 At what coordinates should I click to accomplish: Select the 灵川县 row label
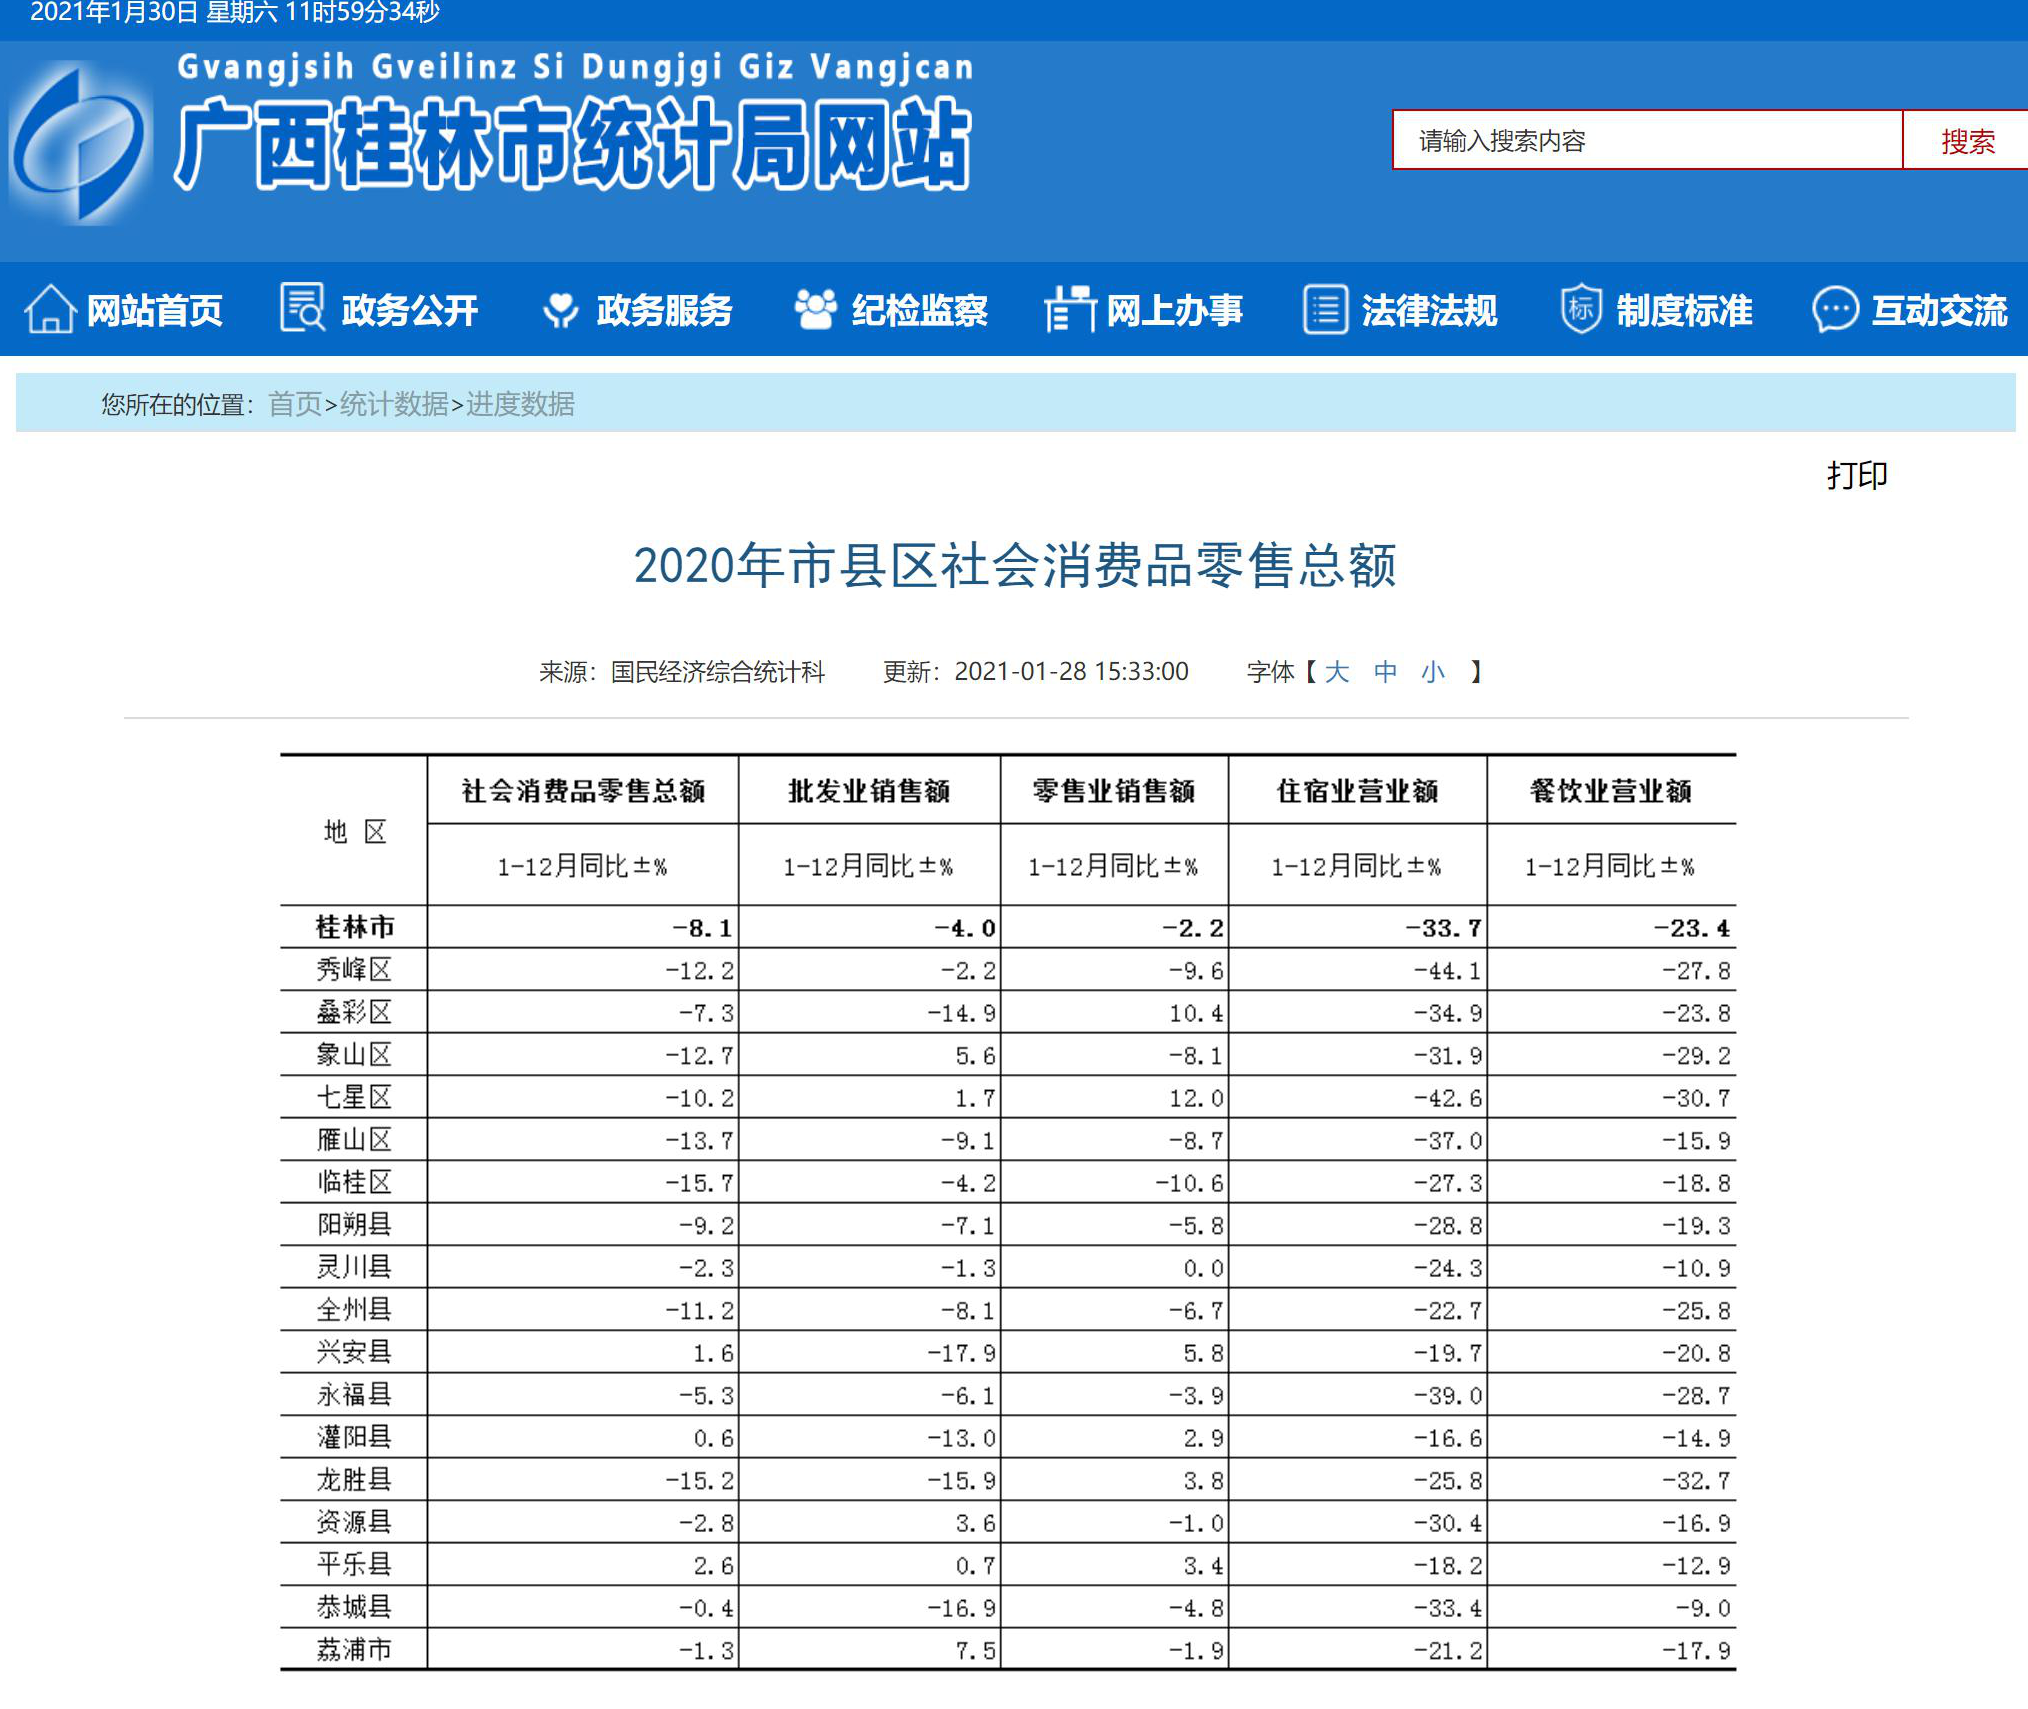[x=354, y=1267]
